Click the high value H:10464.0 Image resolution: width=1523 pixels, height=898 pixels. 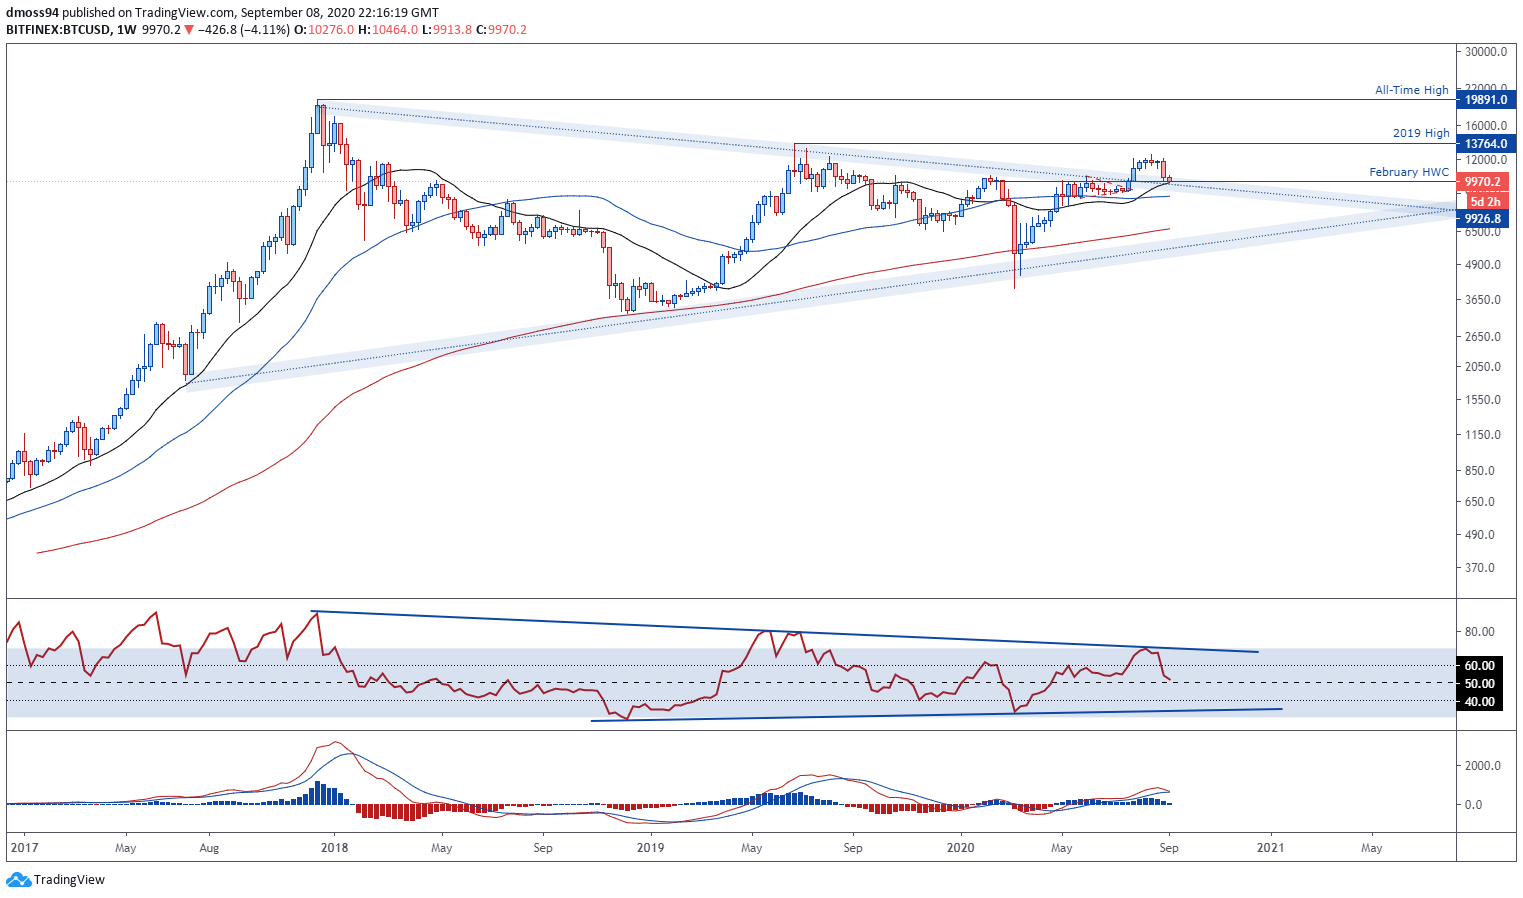[388, 30]
